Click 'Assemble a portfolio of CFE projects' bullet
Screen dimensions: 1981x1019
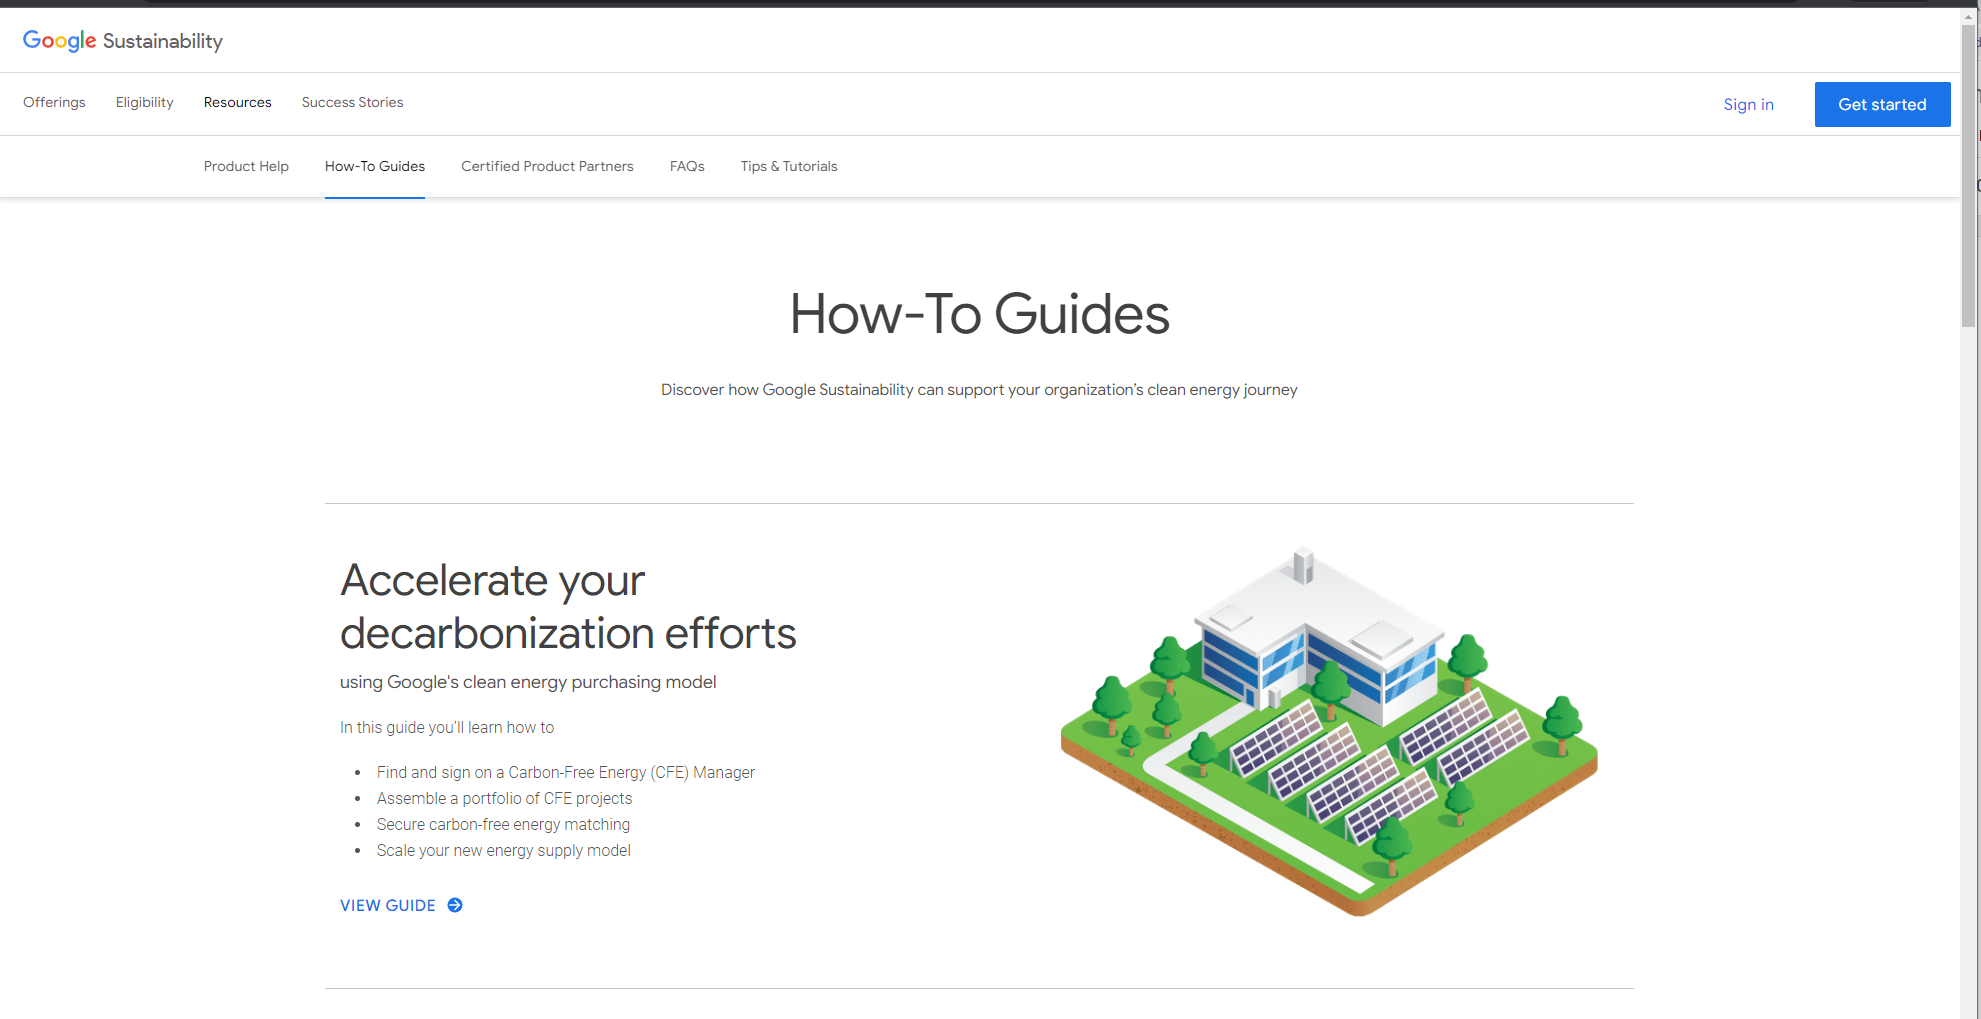[x=504, y=798]
